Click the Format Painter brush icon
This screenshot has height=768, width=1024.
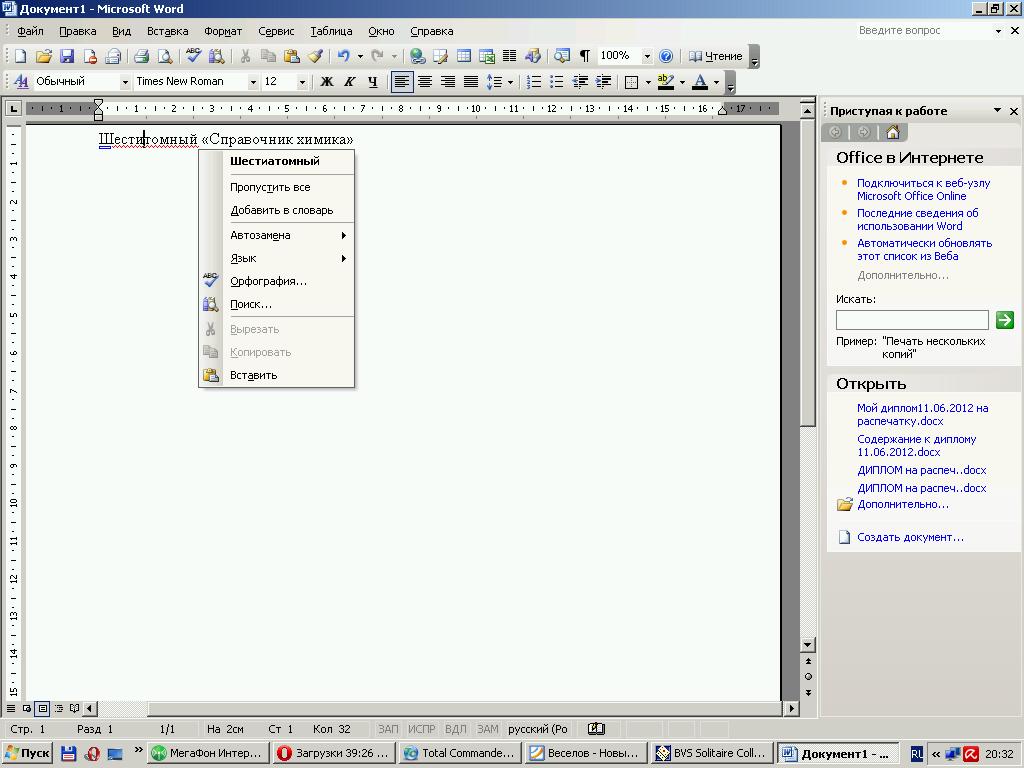(315, 56)
